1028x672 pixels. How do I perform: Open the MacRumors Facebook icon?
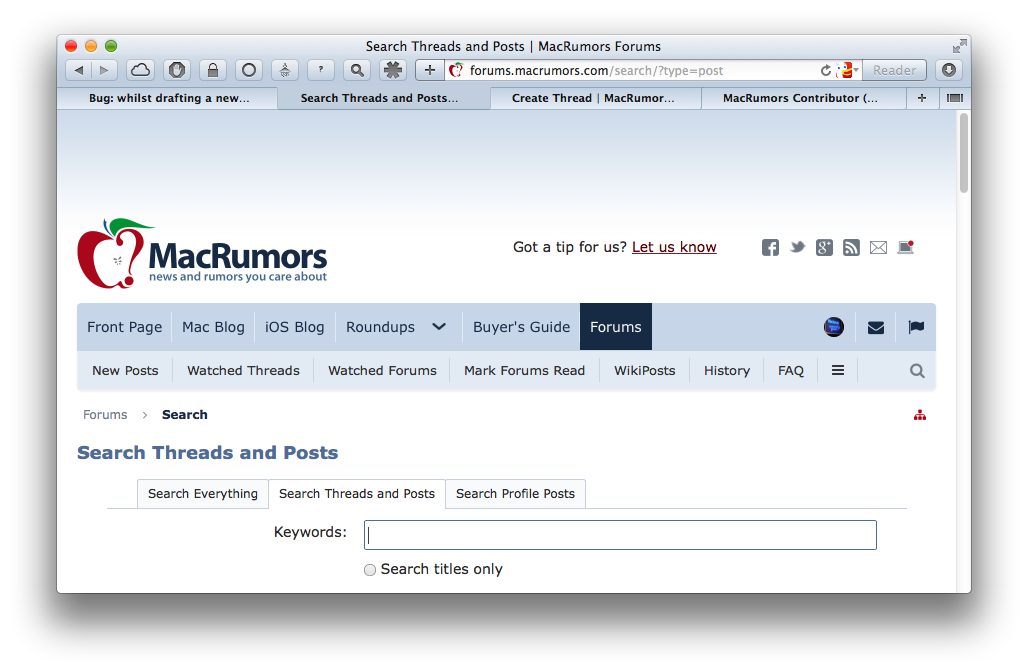click(770, 247)
